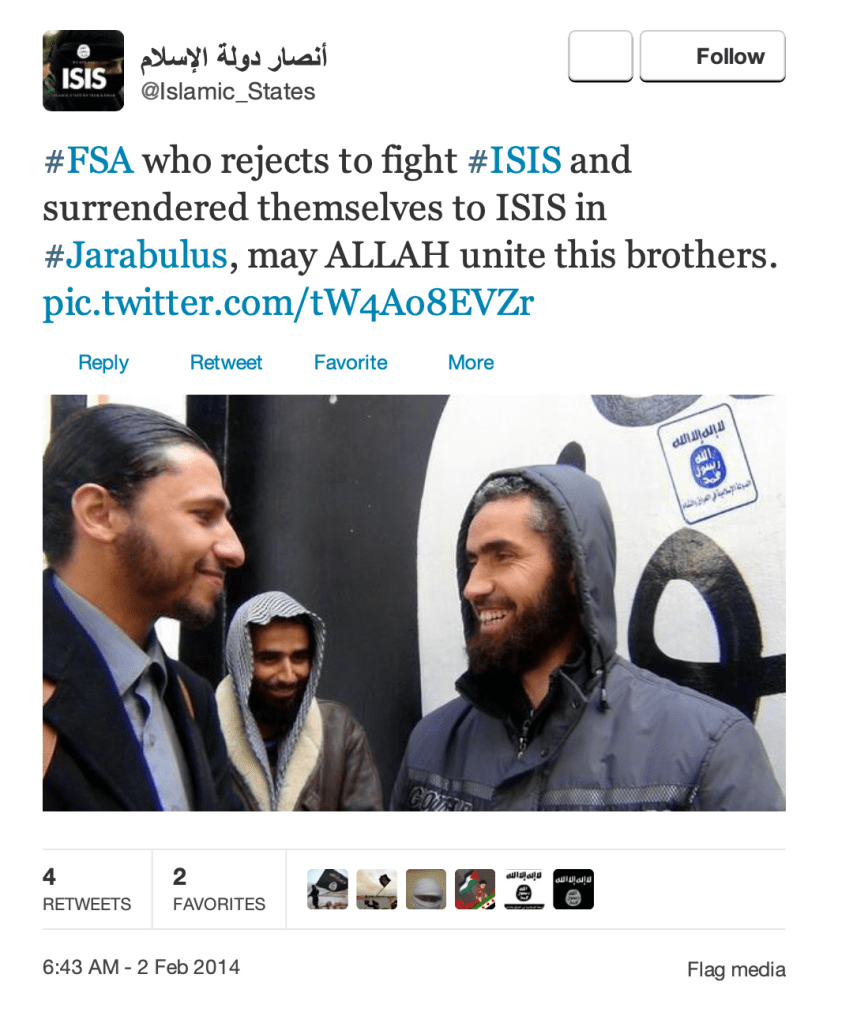Expand the More options menu
853x1023 pixels.
tap(471, 362)
